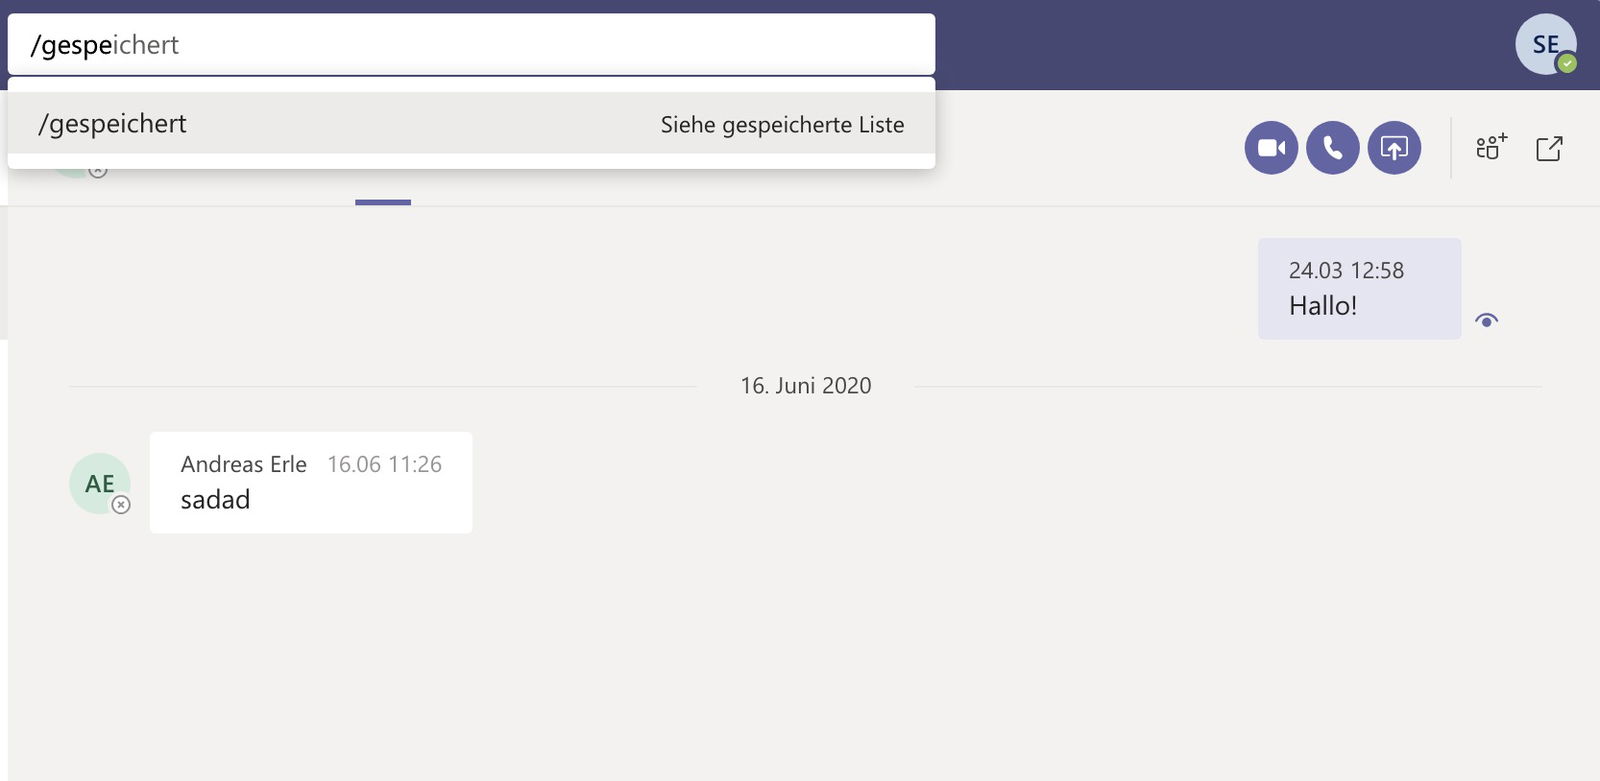Select the /gespeichert command suggestion
The image size is (1600, 781).
(x=471, y=123)
